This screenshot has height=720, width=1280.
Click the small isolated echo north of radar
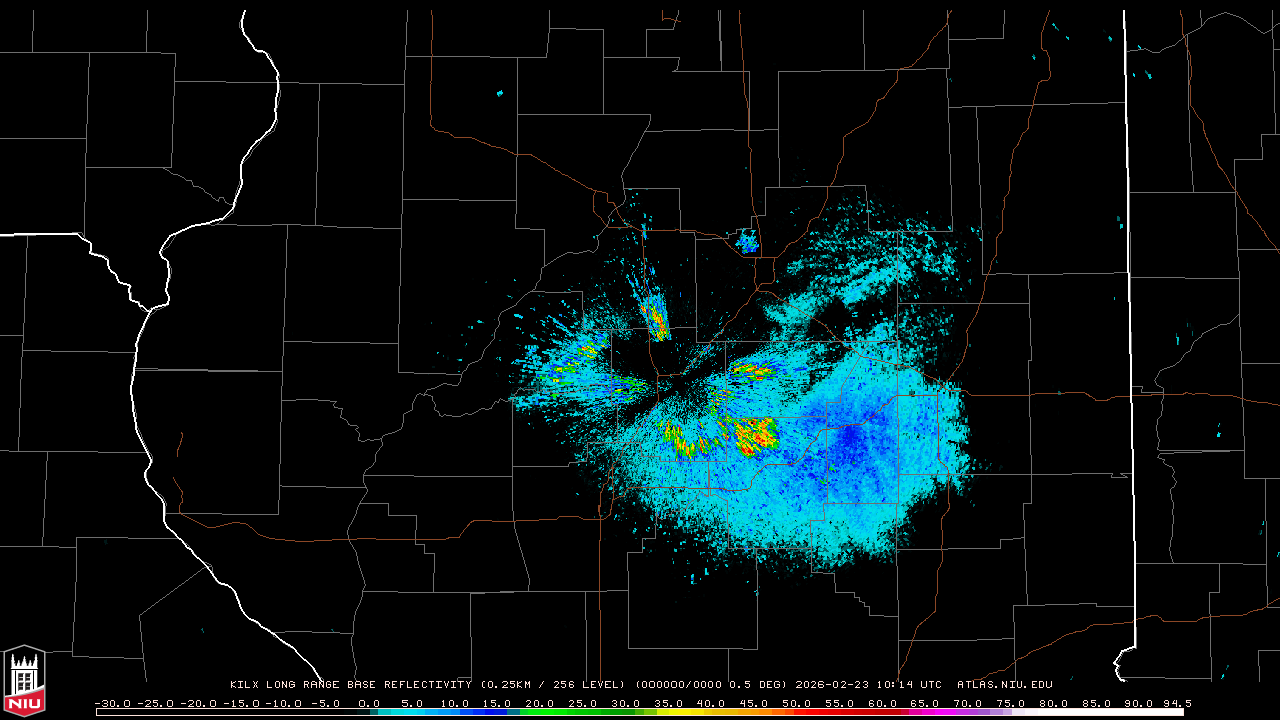[x=747, y=241]
